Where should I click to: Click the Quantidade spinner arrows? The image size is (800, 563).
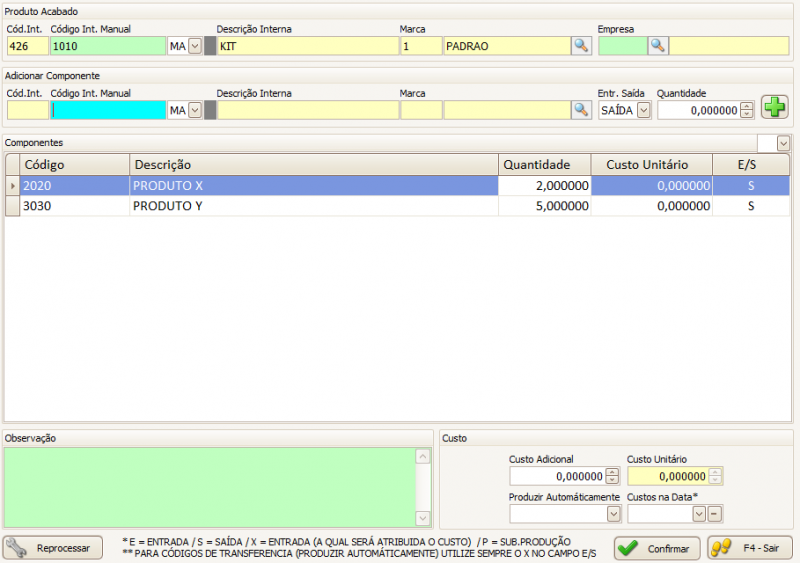tap(747, 110)
